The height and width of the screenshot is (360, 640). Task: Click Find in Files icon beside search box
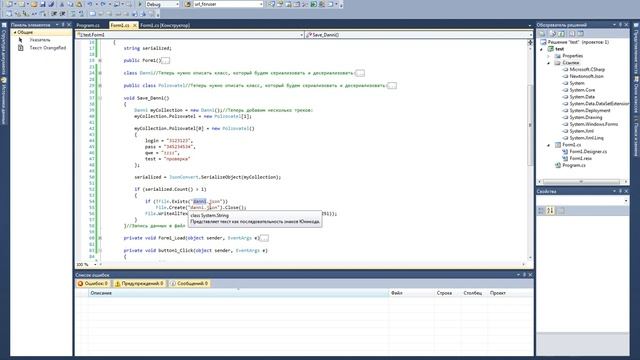point(188,4)
